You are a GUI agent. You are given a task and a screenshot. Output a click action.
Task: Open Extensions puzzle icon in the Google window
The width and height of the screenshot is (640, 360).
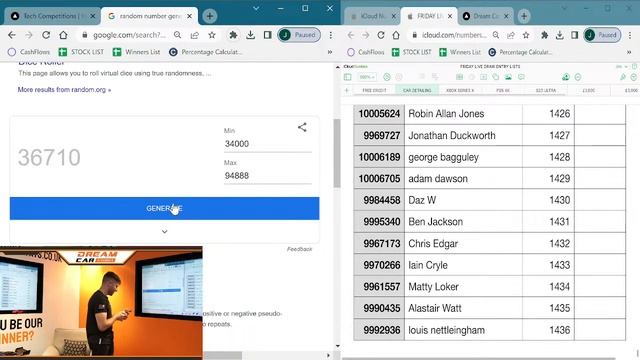coord(233,35)
